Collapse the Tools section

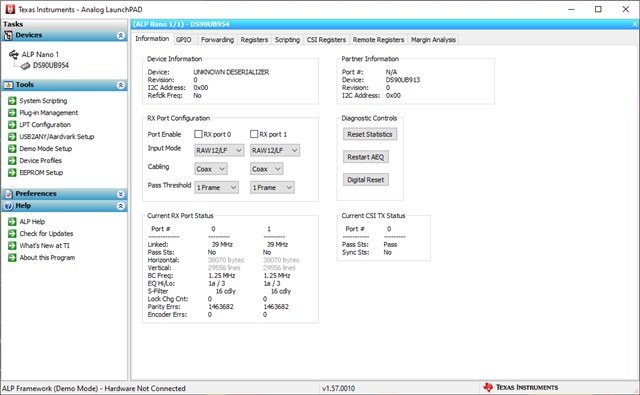[x=120, y=85]
